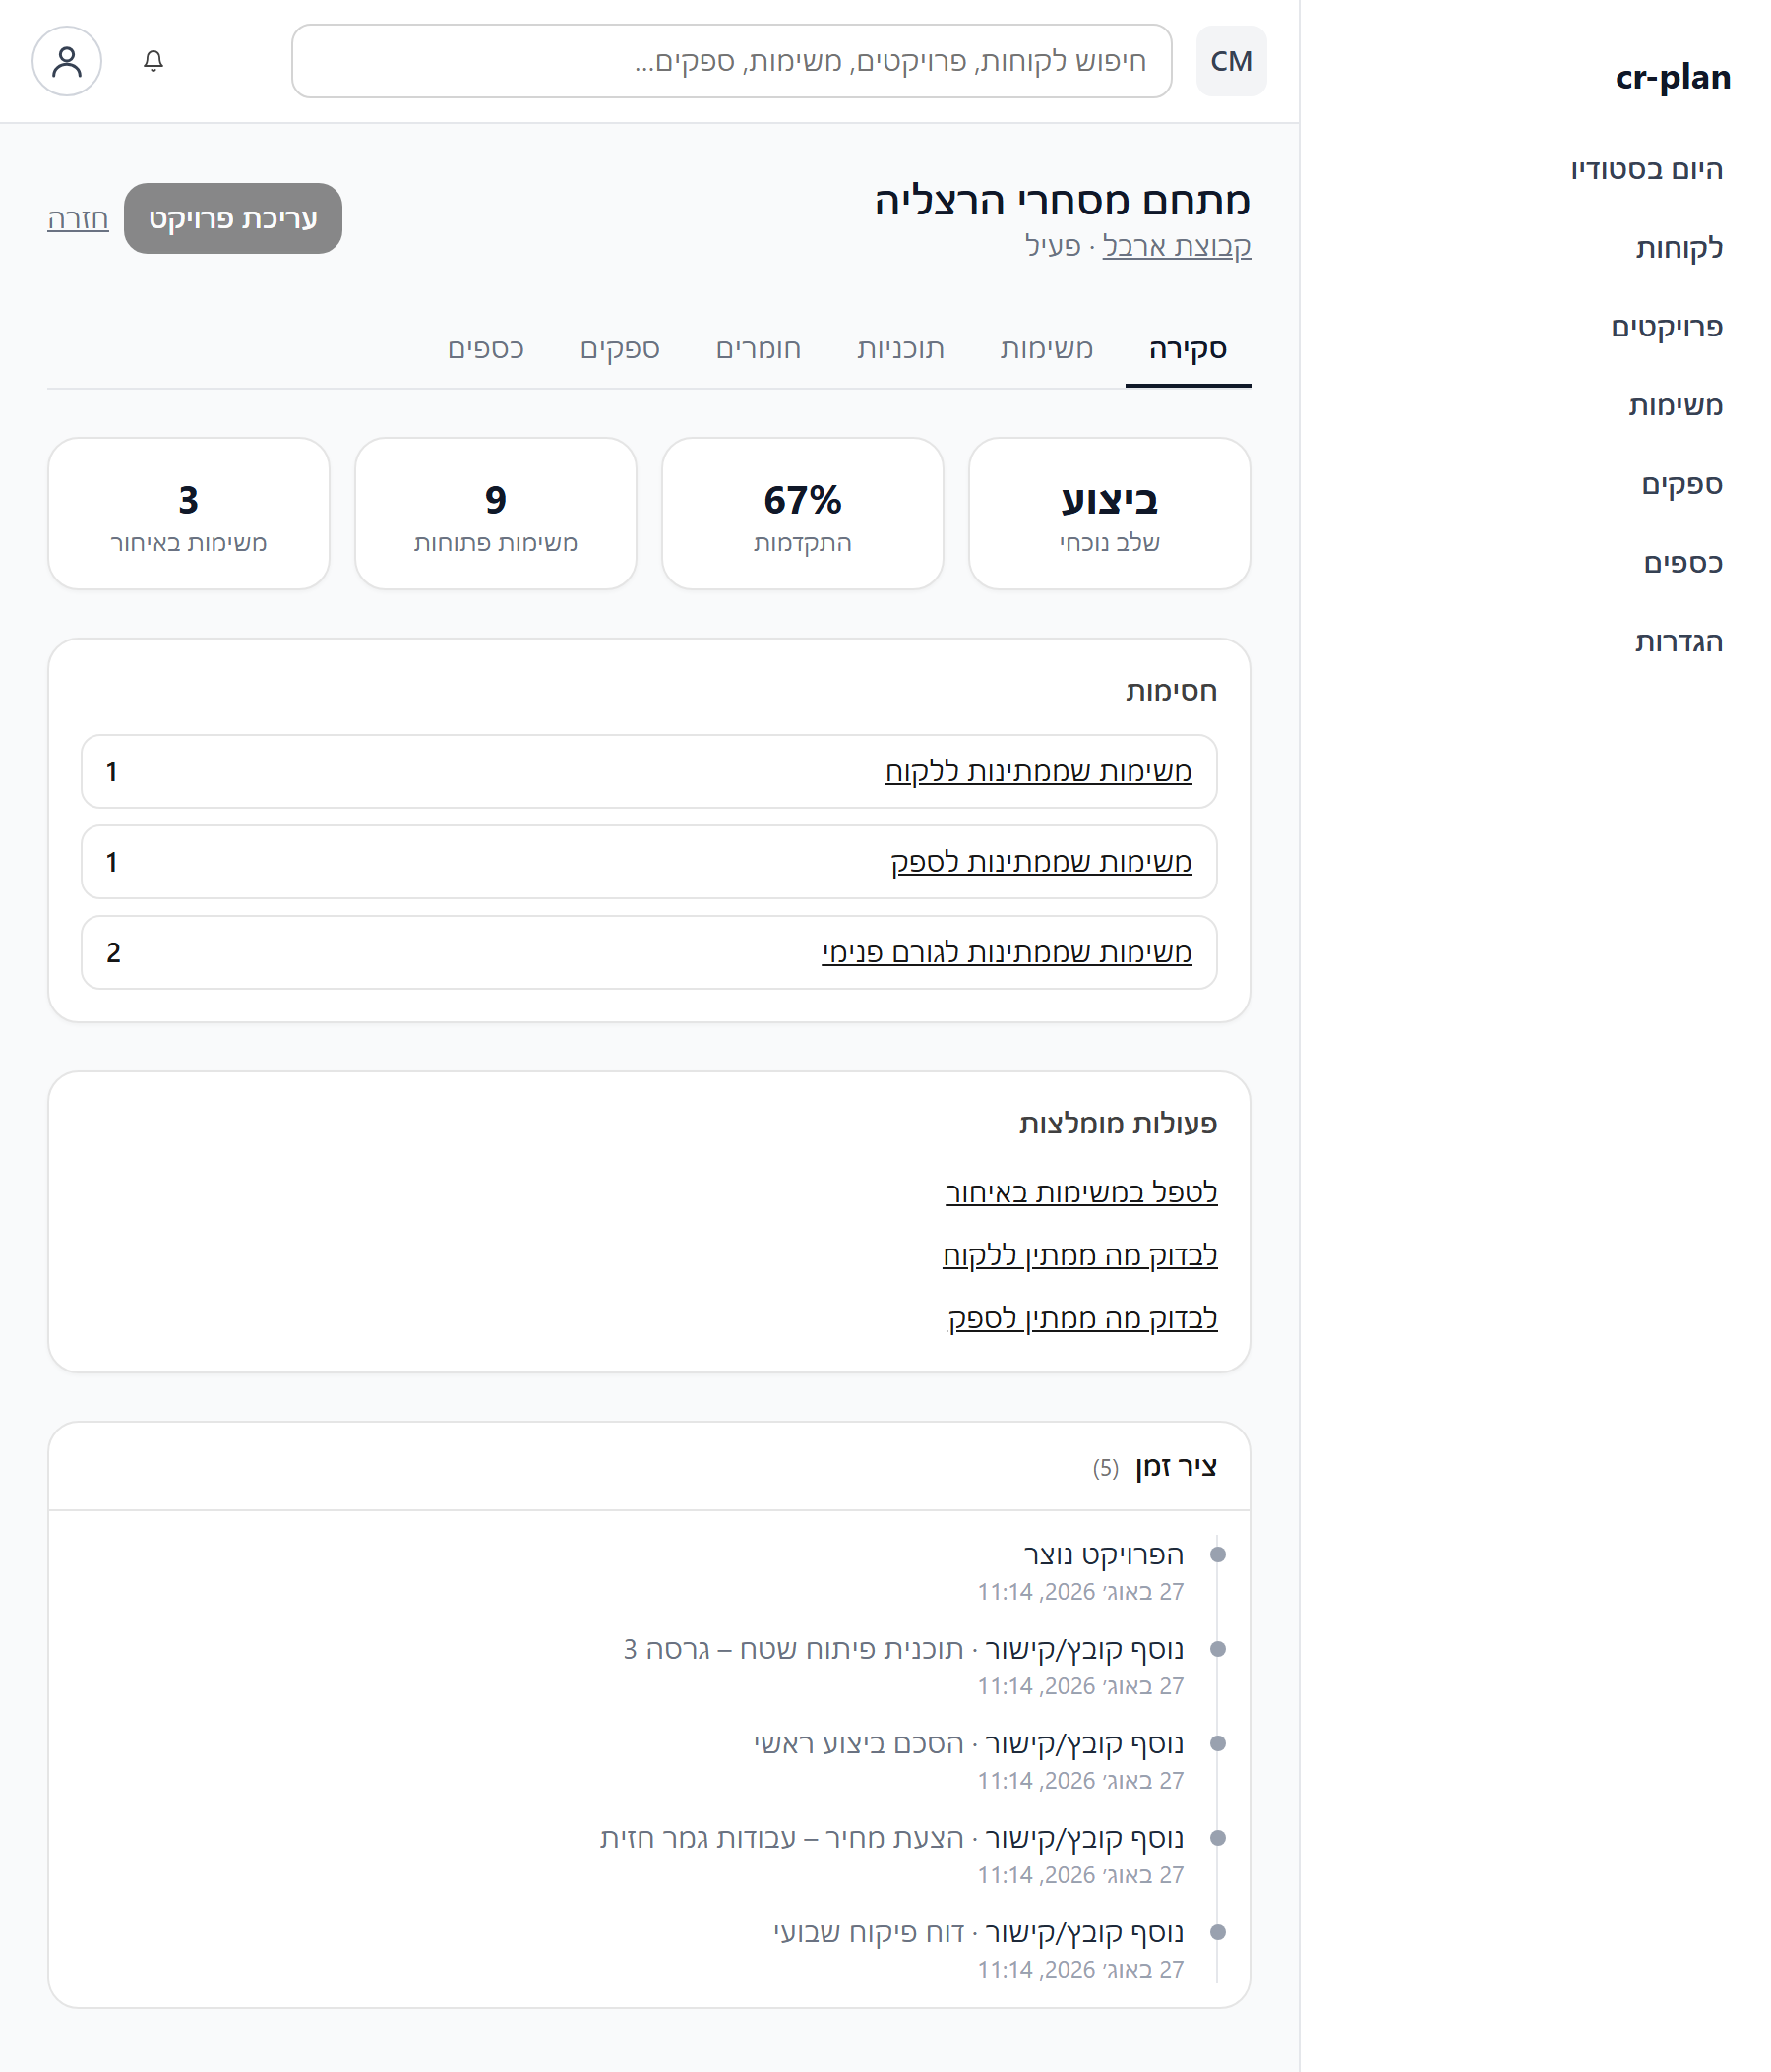Open the user profile icon
The width and height of the screenshot is (1771, 2072).
click(x=67, y=61)
